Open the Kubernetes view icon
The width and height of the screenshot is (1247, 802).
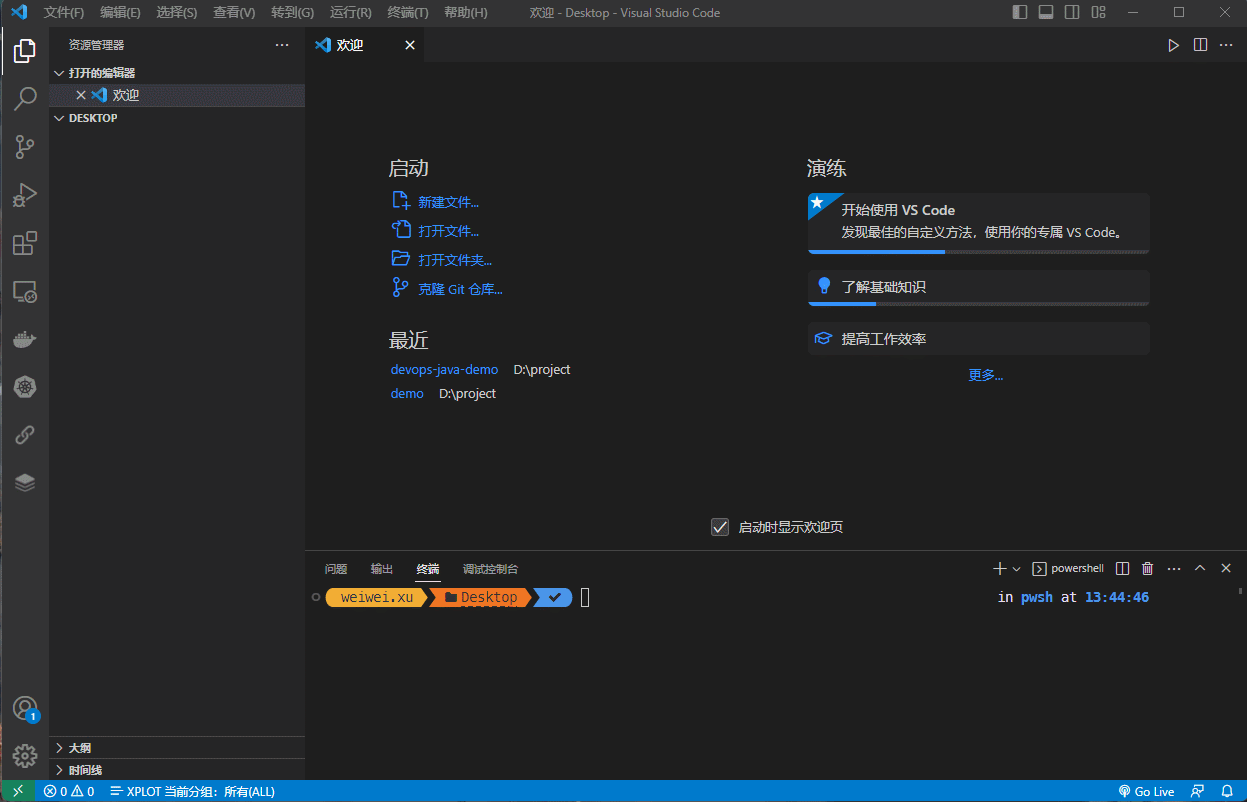point(25,388)
